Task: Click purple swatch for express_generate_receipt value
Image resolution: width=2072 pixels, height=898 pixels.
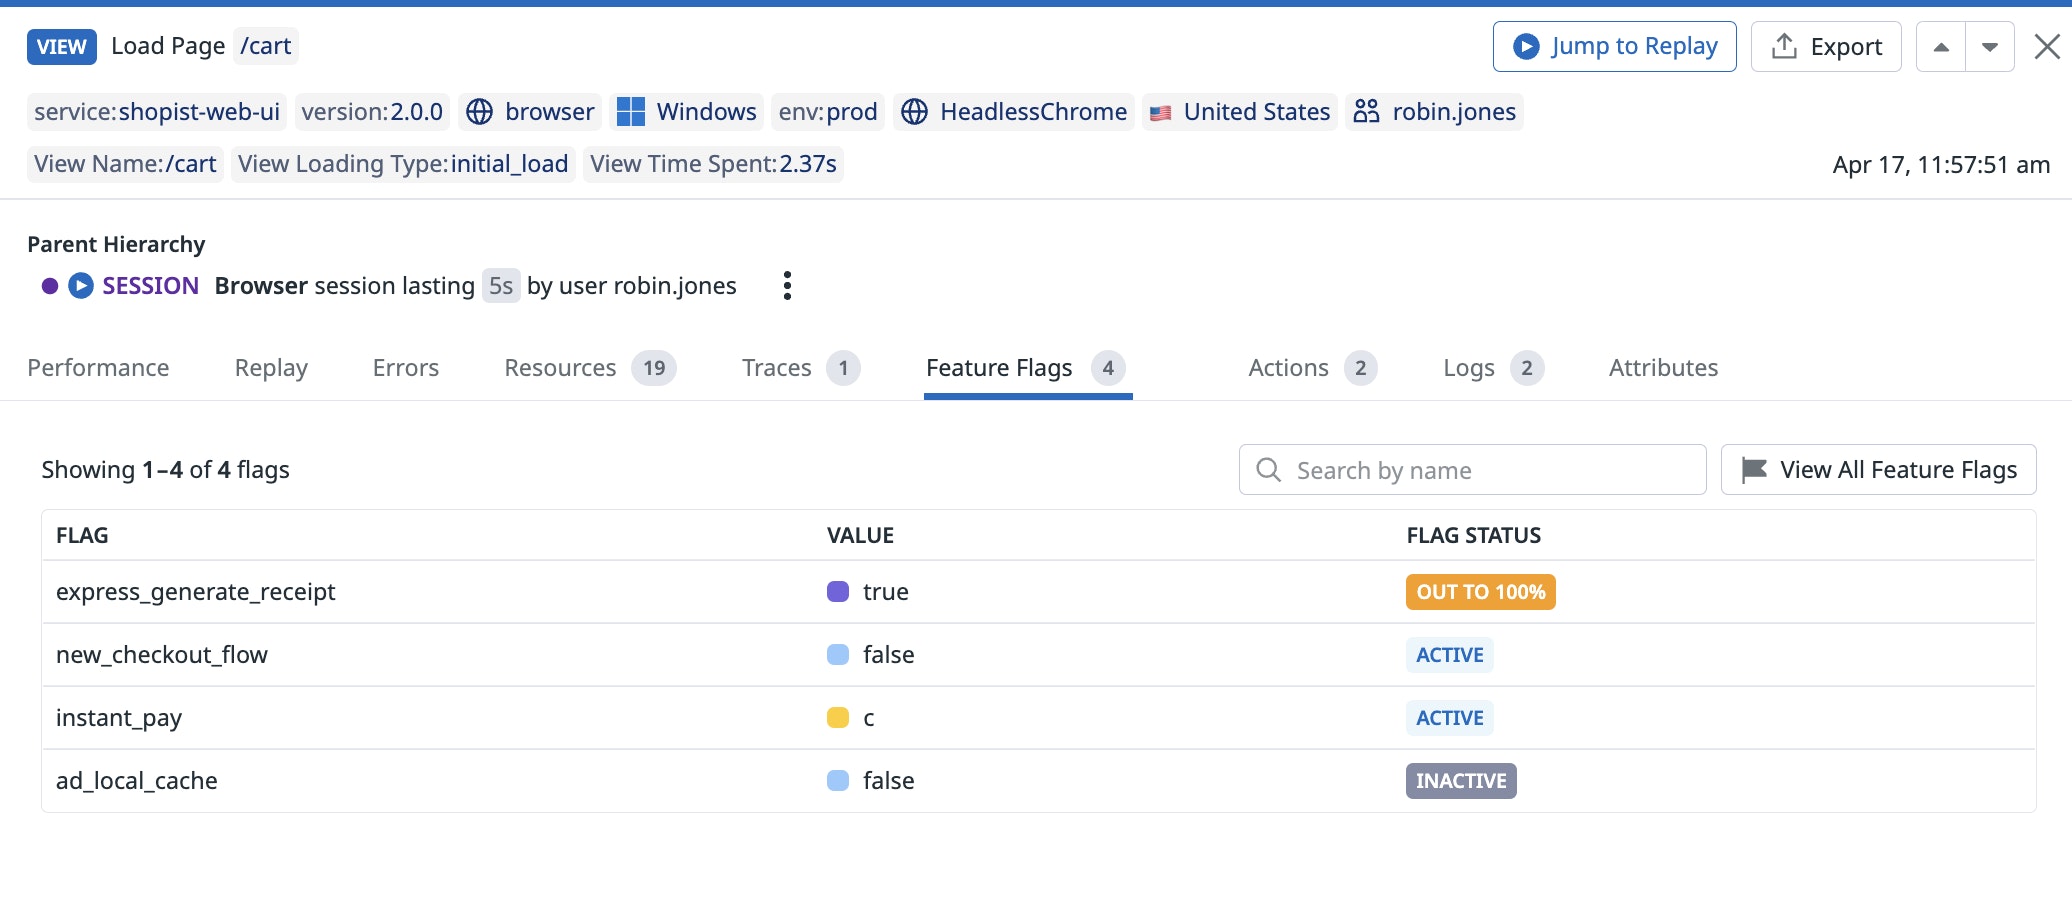Action: 838,592
